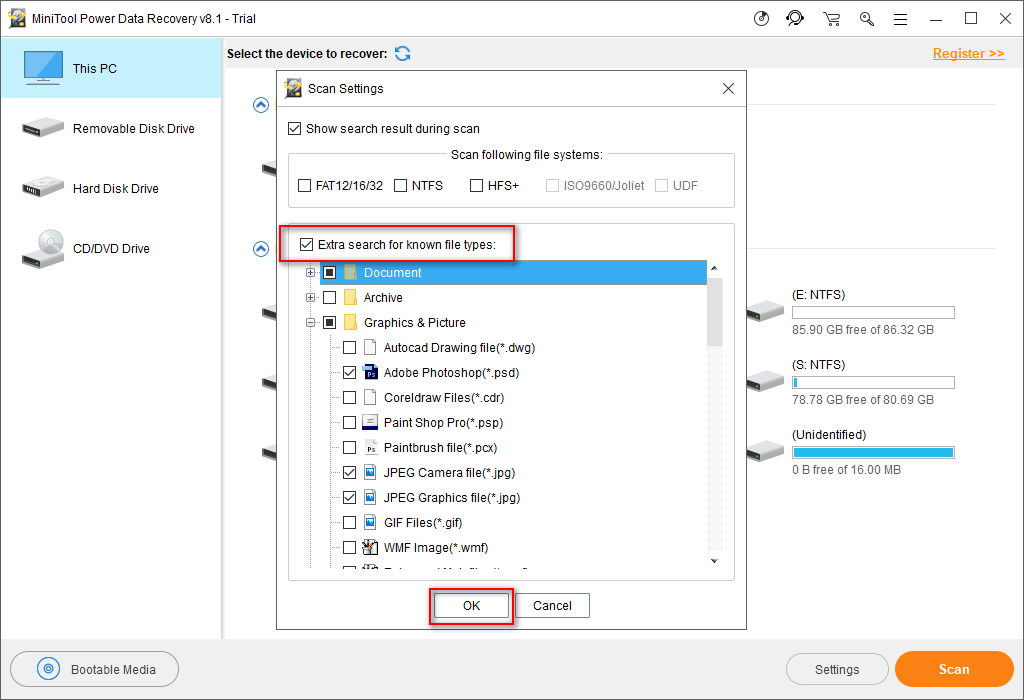1024x700 pixels.
Task: Check Coreldraw Files(*.cdr) checkbox
Action: 349,397
